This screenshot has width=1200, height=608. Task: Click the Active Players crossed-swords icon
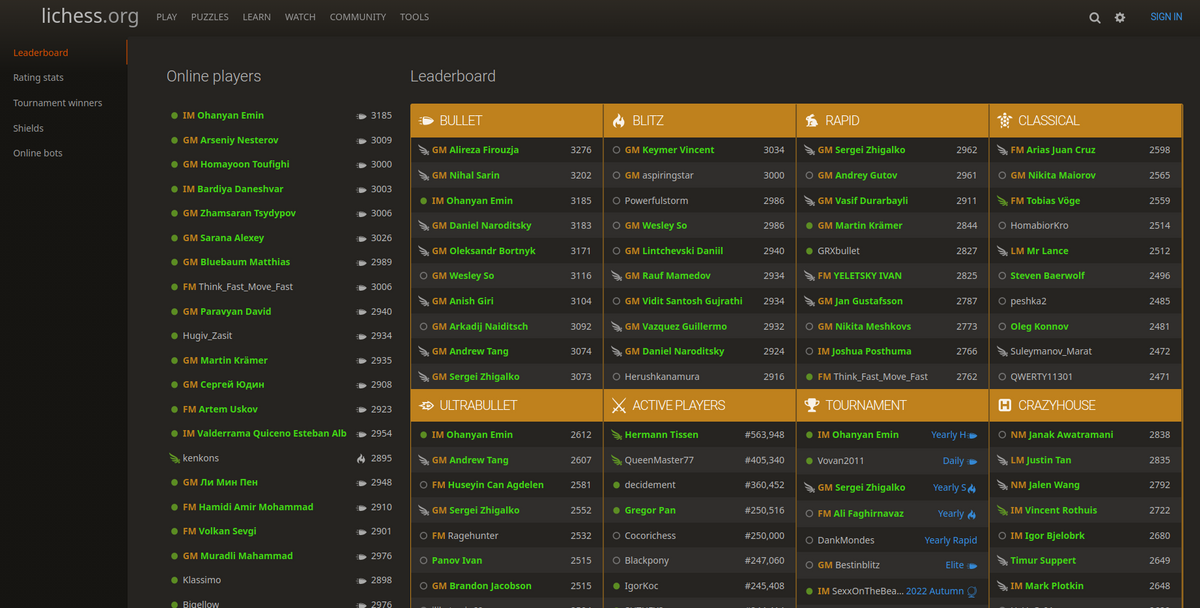click(619, 406)
